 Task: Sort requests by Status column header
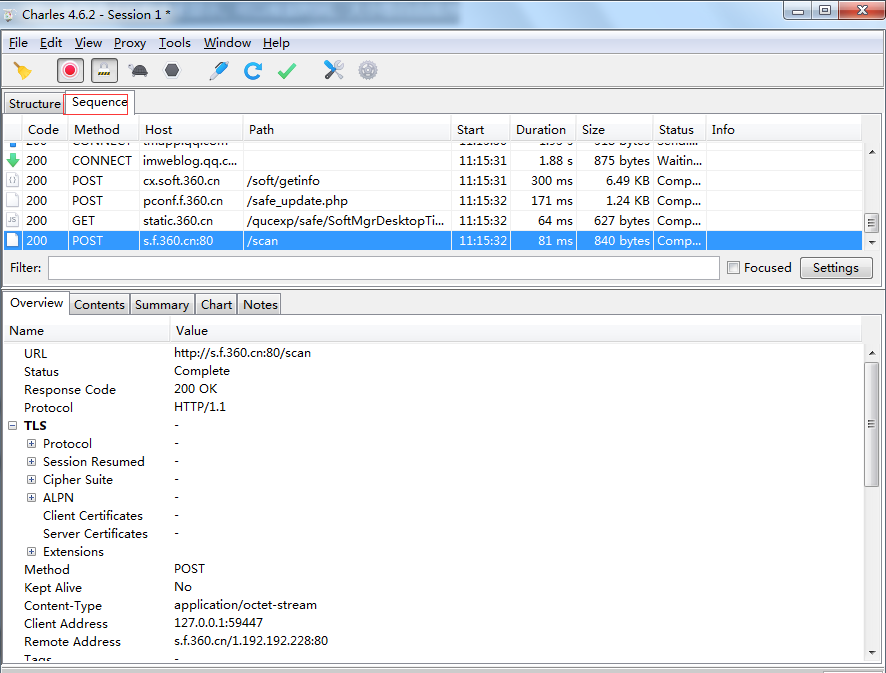679,129
